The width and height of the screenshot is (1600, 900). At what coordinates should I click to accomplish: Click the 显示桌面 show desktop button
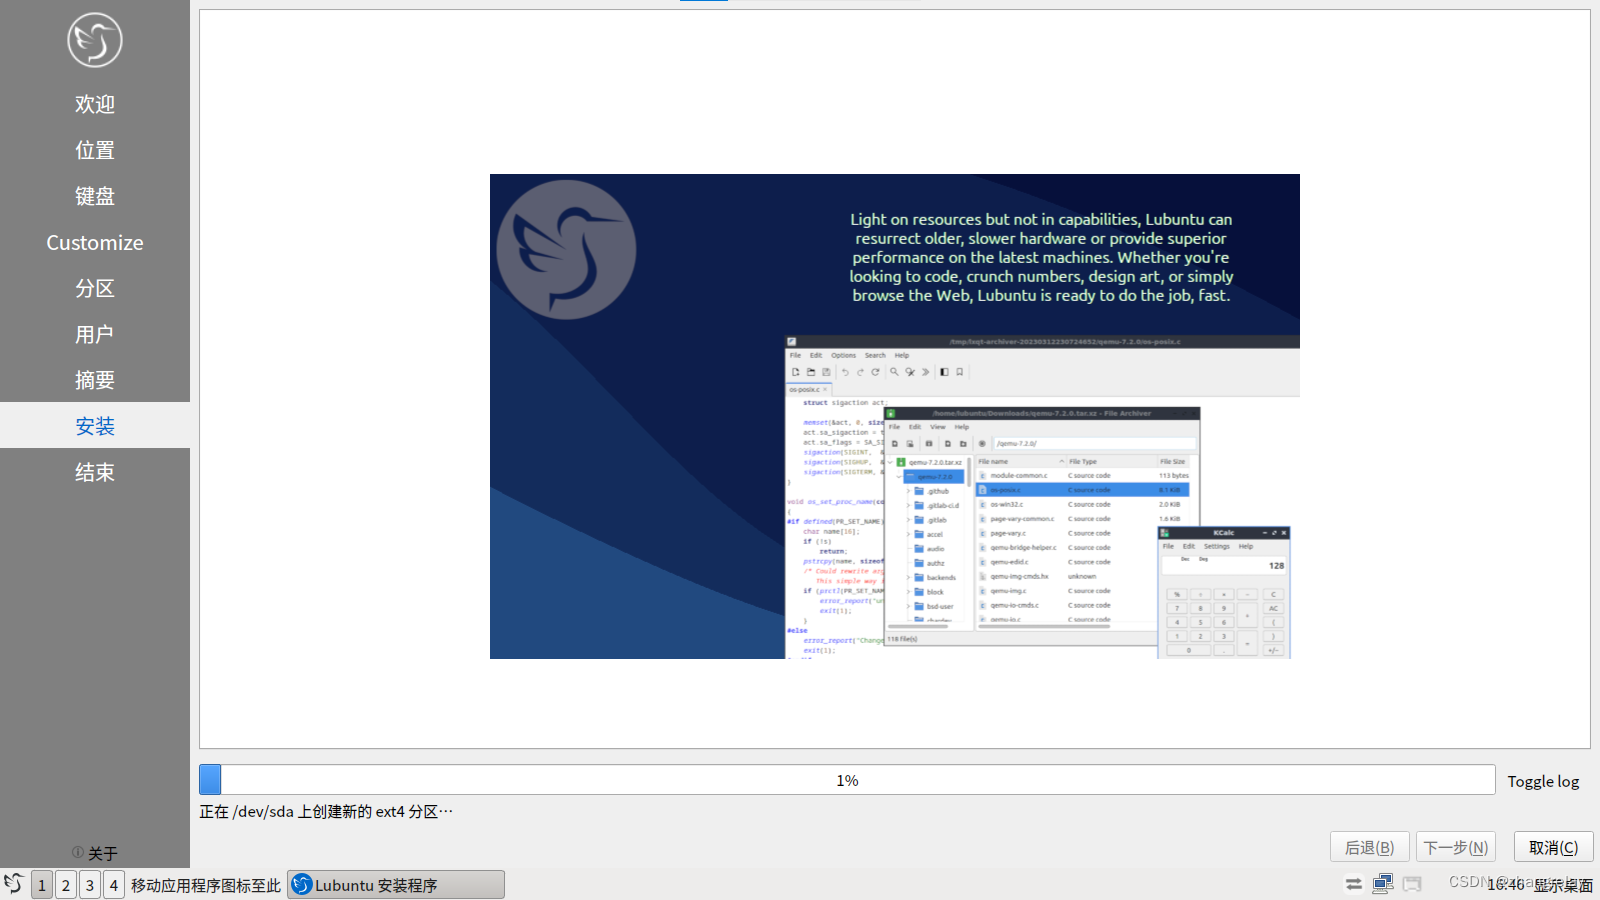coord(1564,885)
